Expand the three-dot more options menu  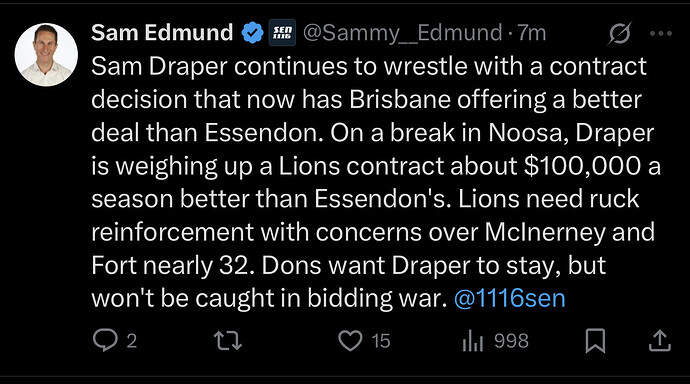tap(661, 33)
